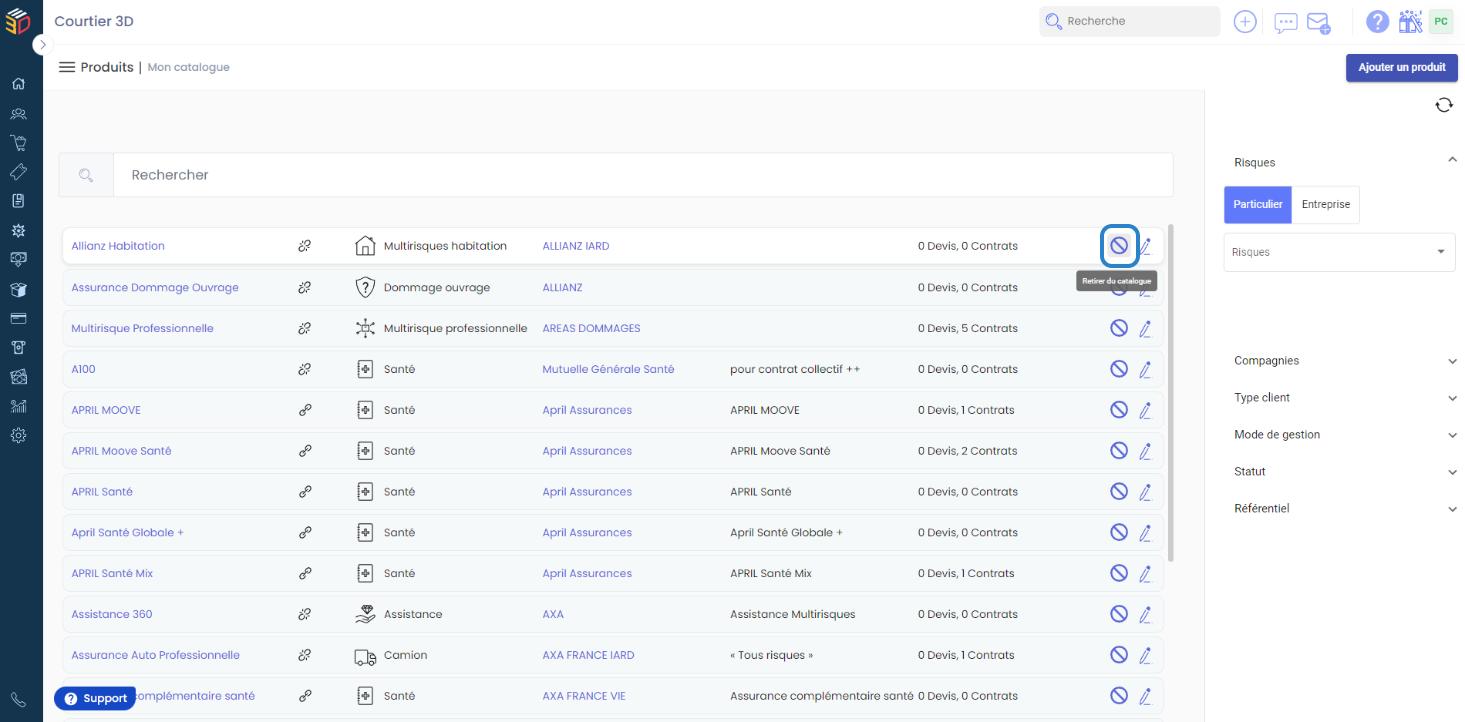Click the plus circle icon in the header
The image size is (1465, 722).
tap(1245, 22)
